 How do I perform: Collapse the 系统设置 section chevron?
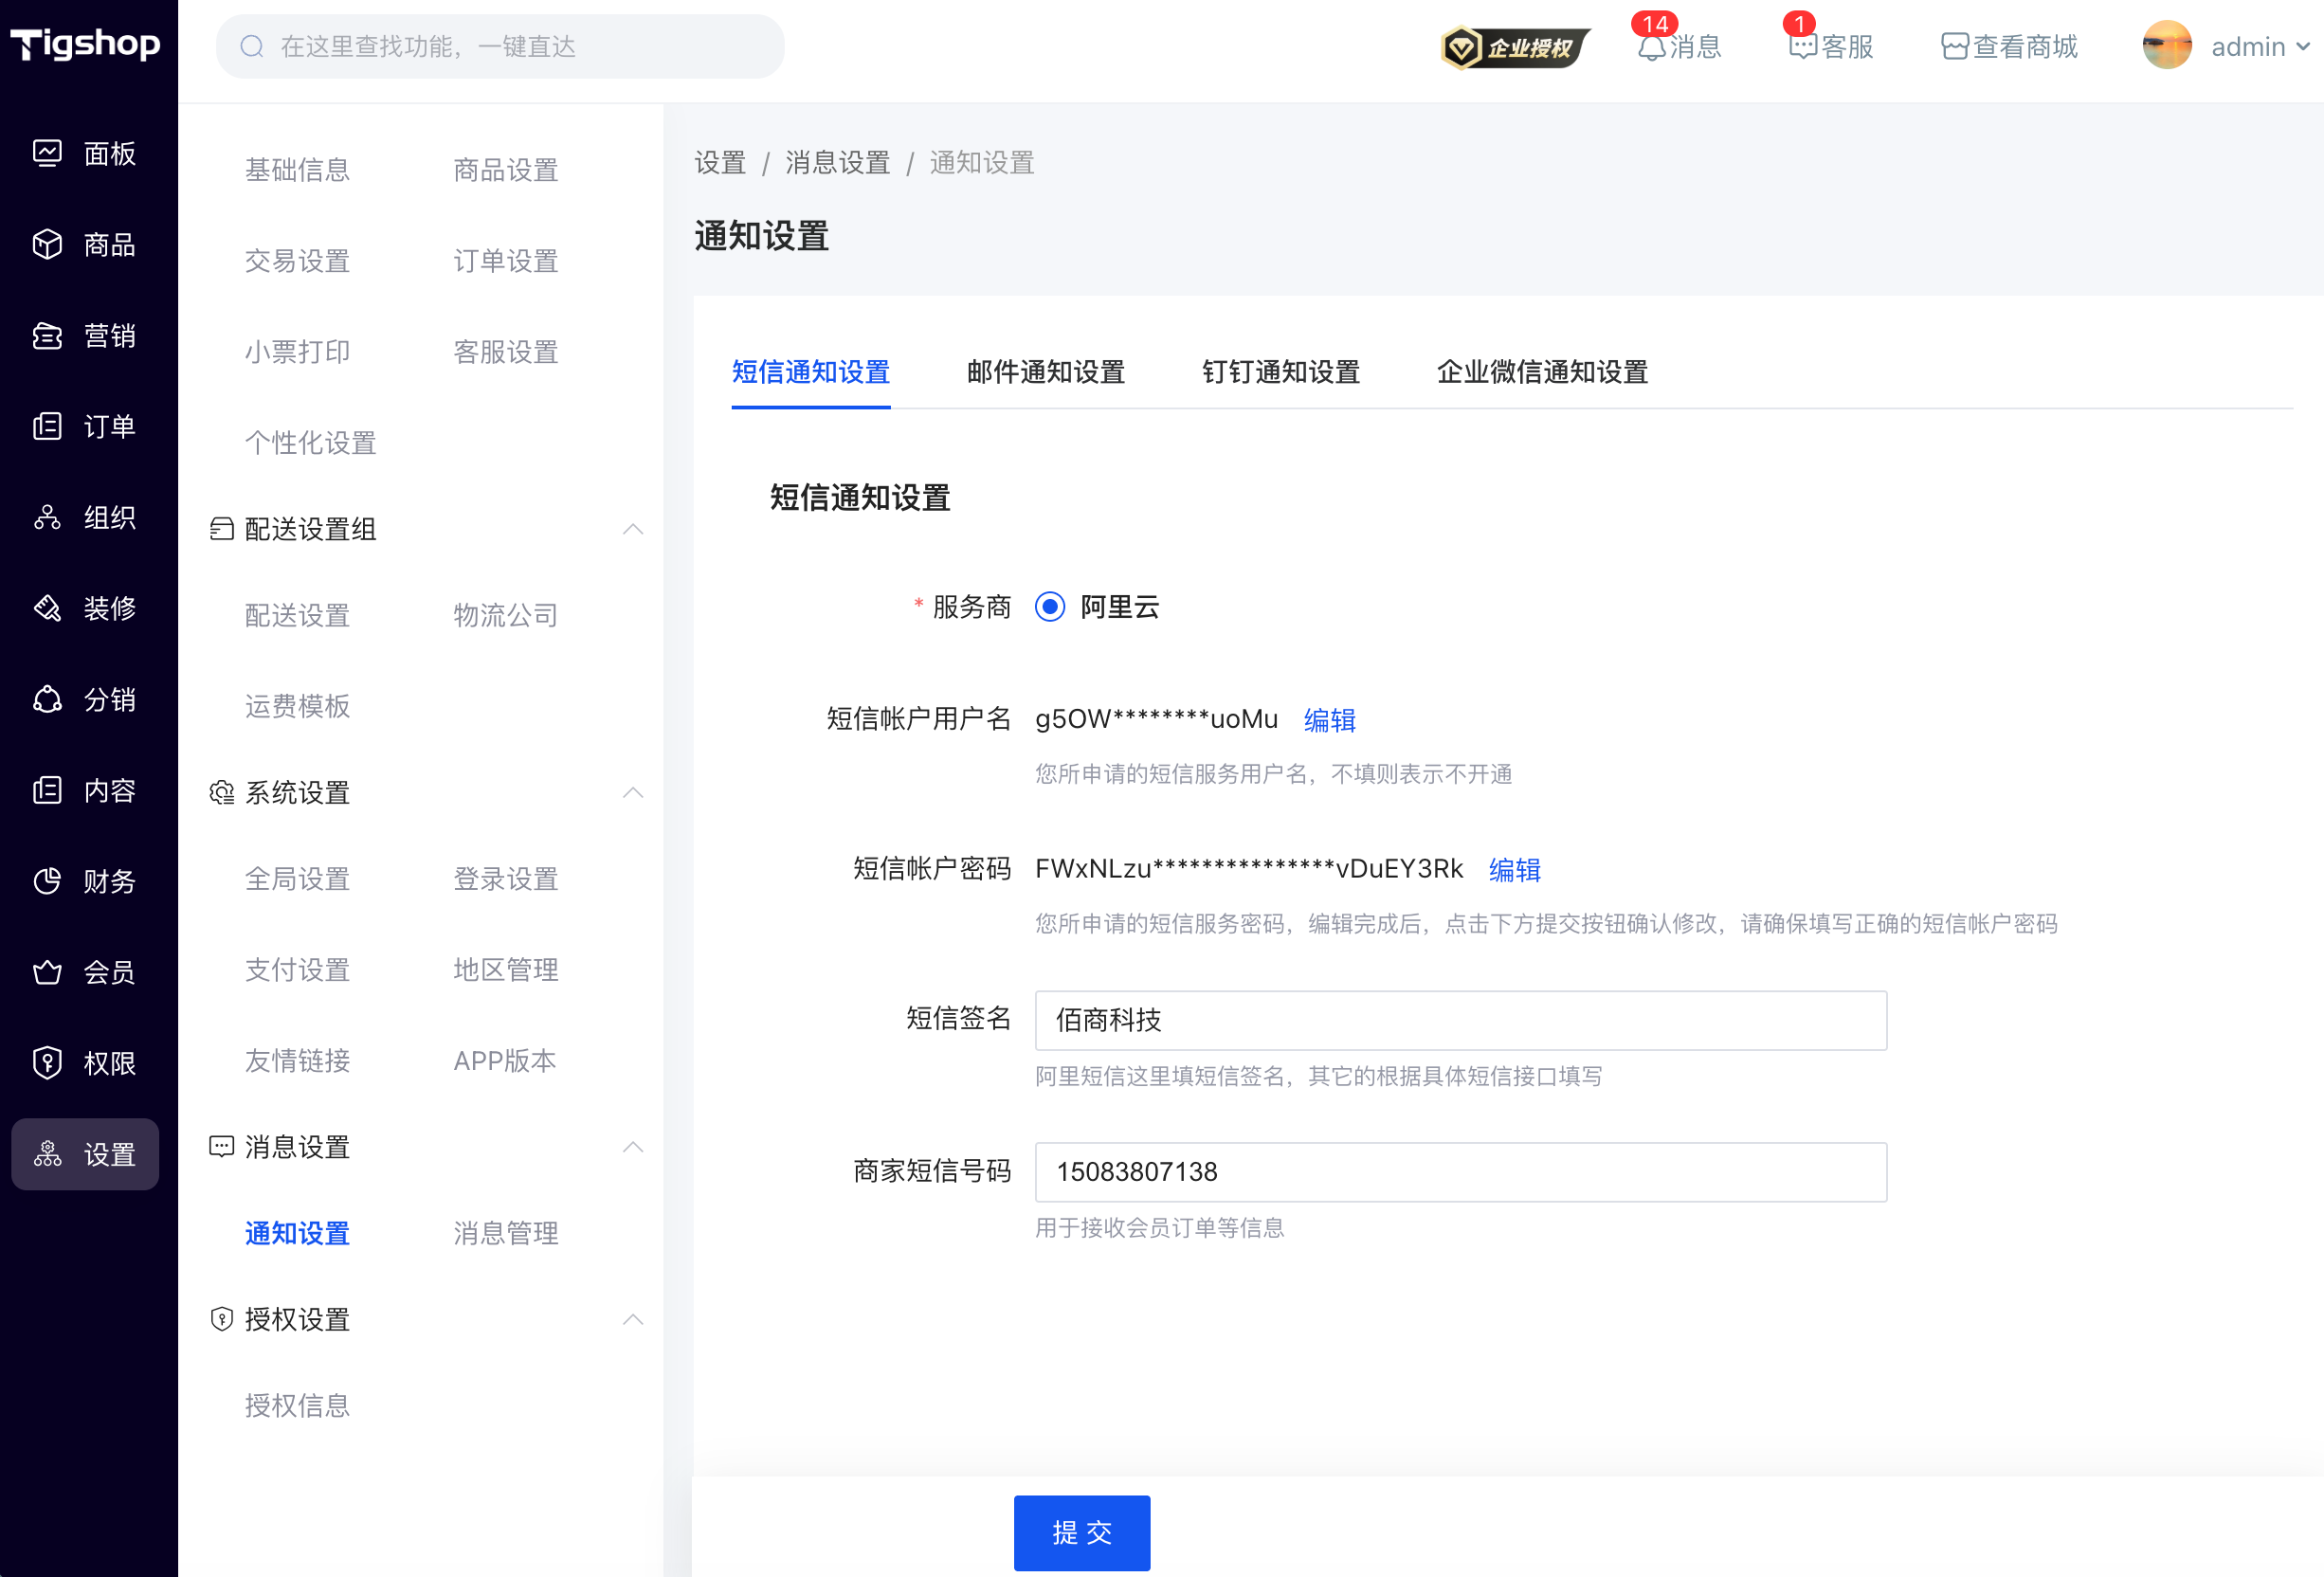(x=632, y=793)
